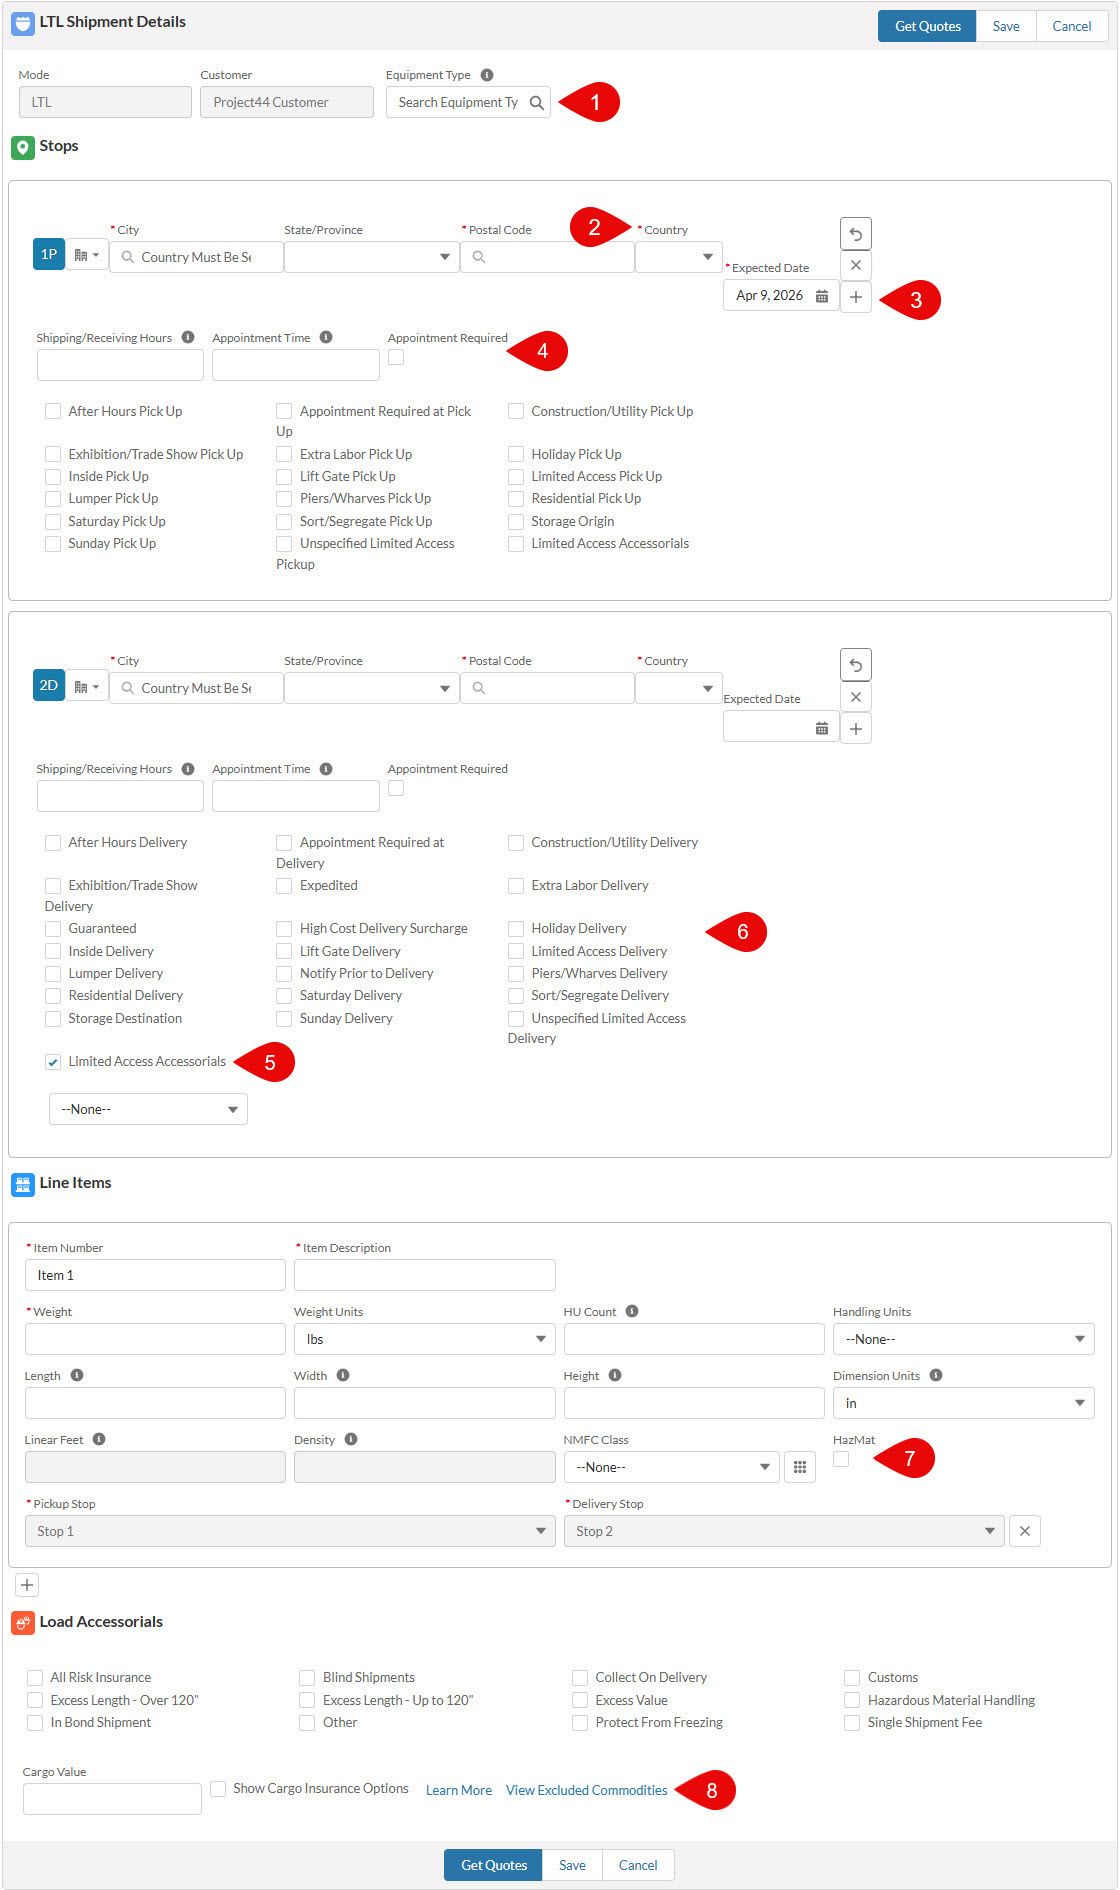The width and height of the screenshot is (1120, 1890).
Task: Enable the HazMat checkbox
Action: tap(841, 1459)
